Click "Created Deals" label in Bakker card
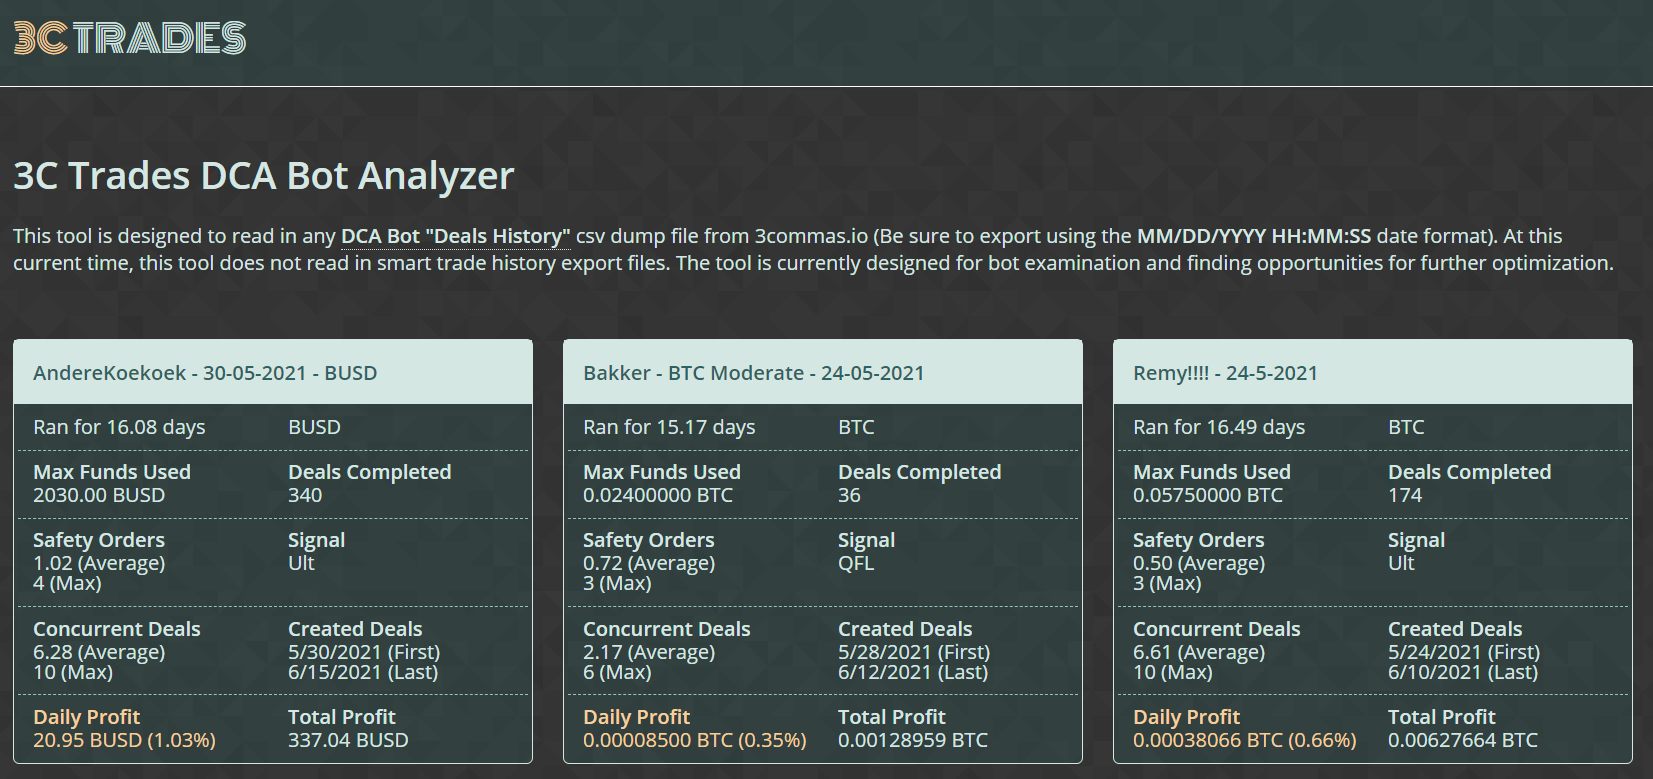Screen dimensions: 1653x779 (905, 629)
